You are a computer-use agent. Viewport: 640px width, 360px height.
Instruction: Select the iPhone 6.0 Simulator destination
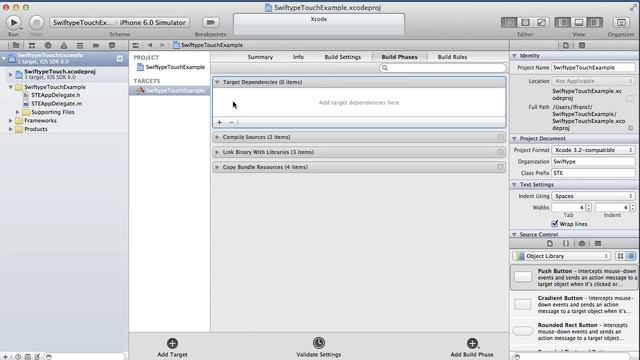tap(153, 22)
